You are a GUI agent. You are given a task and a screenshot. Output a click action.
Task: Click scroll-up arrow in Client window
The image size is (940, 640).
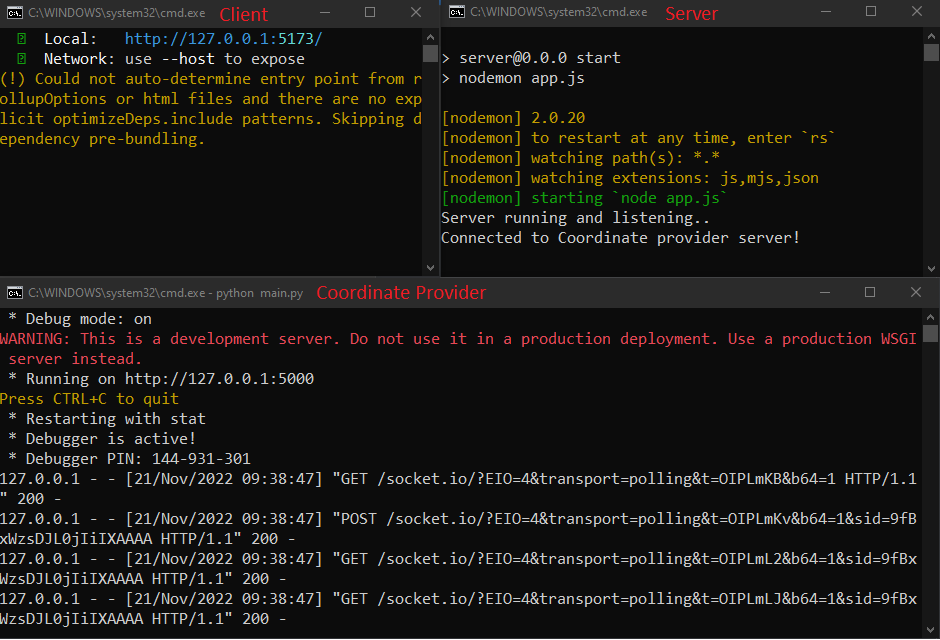pyautogui.click(x=430, y=37)
